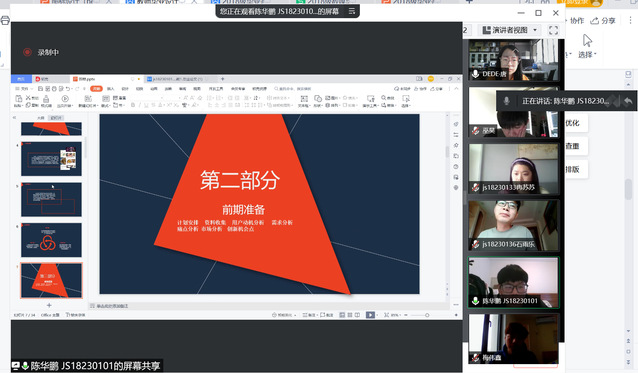Click the 协作 collaborate button
The width and height of the screenshot is (638, 373).
(x=574, y=21)
